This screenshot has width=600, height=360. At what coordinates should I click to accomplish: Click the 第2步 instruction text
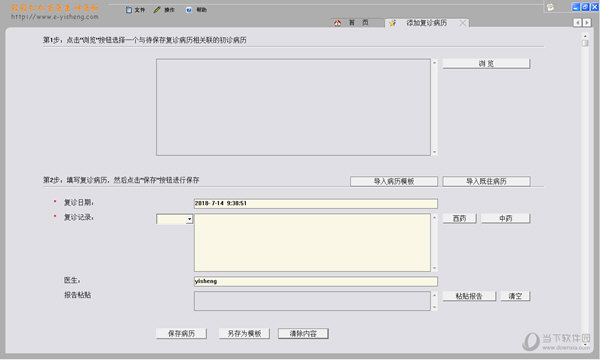click(x=121, y=180)
